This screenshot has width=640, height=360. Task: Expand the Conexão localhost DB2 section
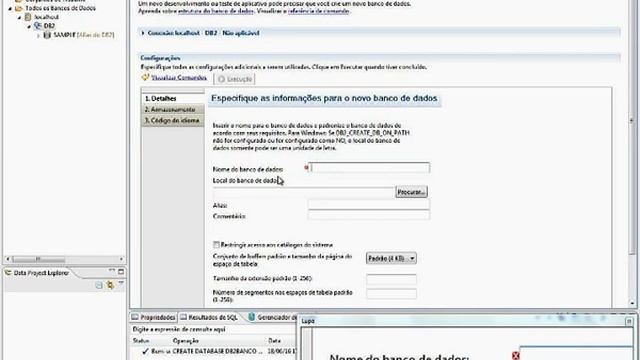pos(143,33)
